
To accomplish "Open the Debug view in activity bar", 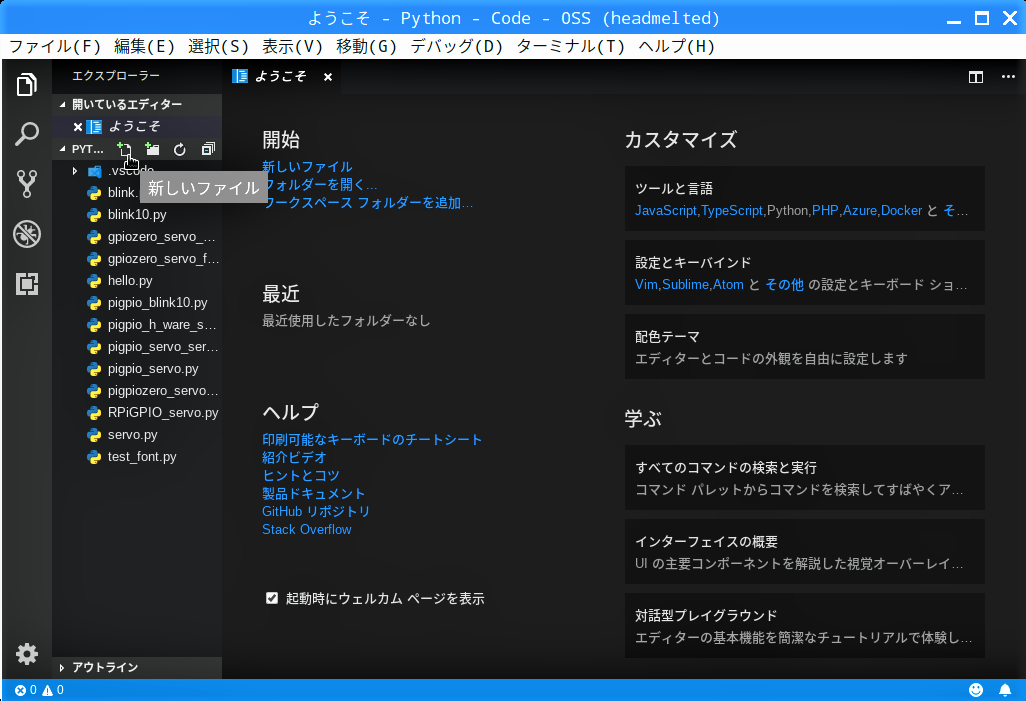I will (27, 234).
